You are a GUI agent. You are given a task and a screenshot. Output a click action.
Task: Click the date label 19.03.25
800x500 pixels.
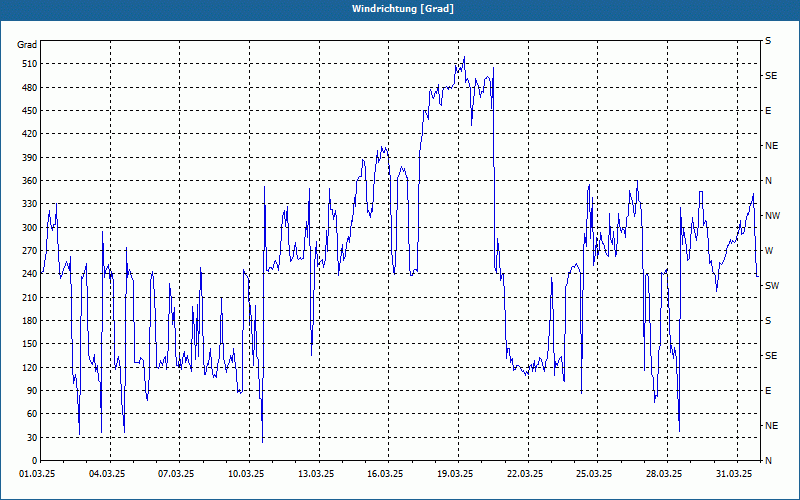[x=455, y=474]
